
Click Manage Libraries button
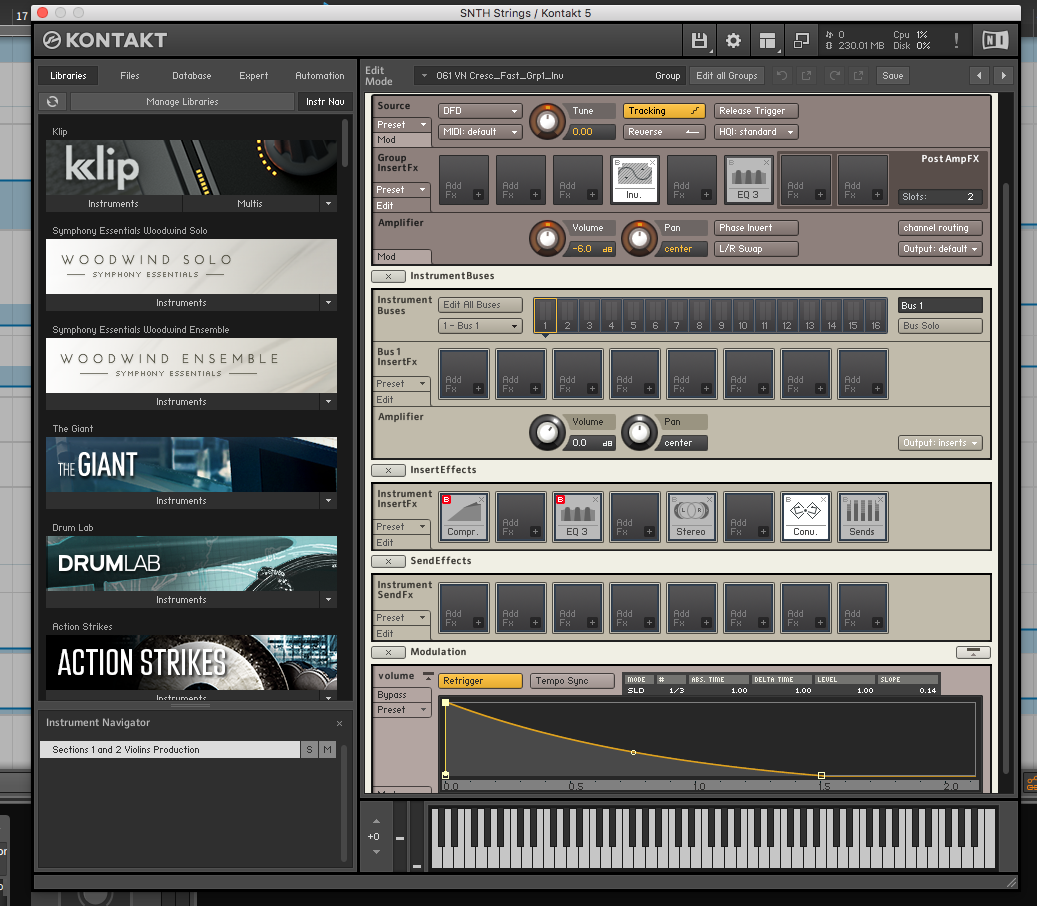[x=183, y=101]
